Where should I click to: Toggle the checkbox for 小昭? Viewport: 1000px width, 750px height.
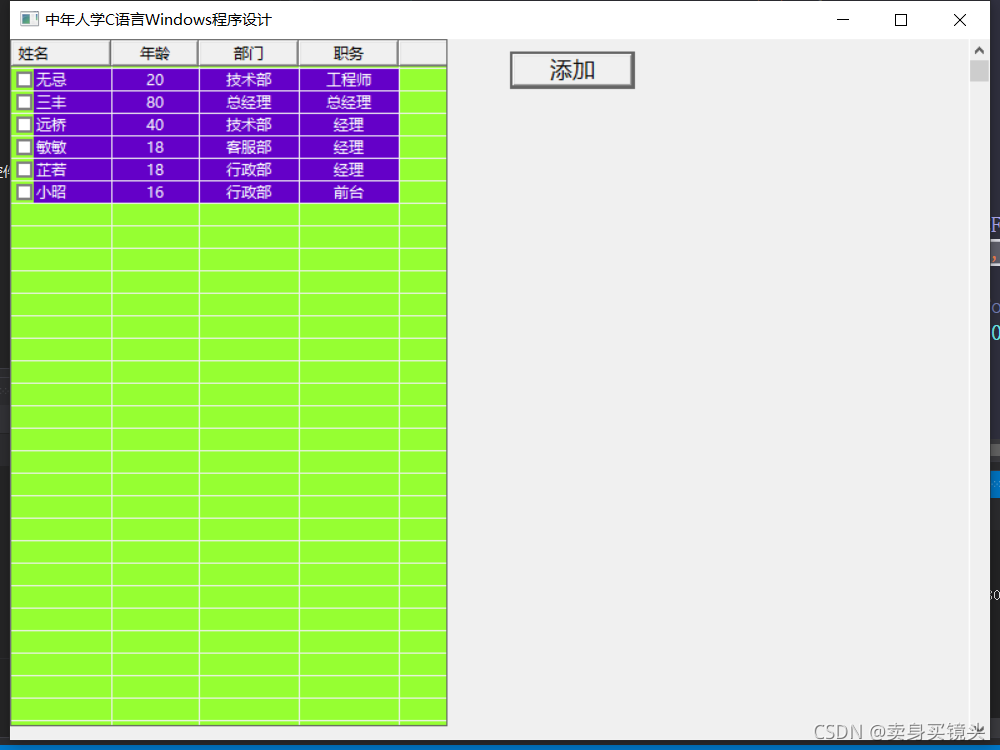coord(24,192)
